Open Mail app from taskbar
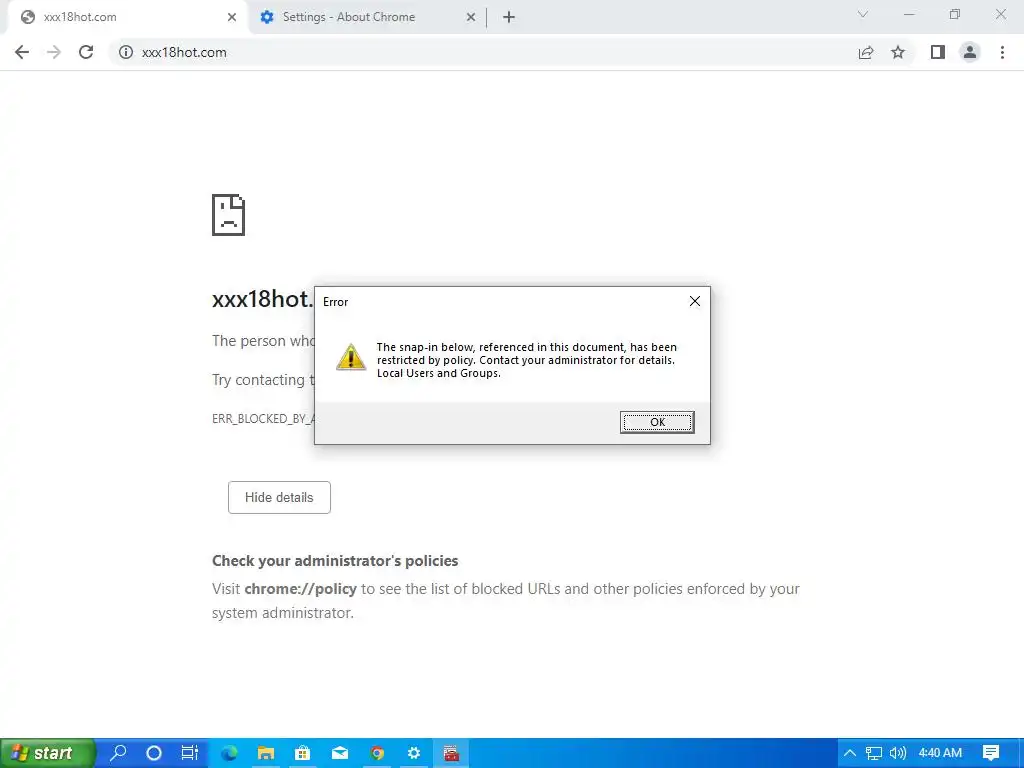This screenshot has width=1024, height=768. tap(340, 753)
